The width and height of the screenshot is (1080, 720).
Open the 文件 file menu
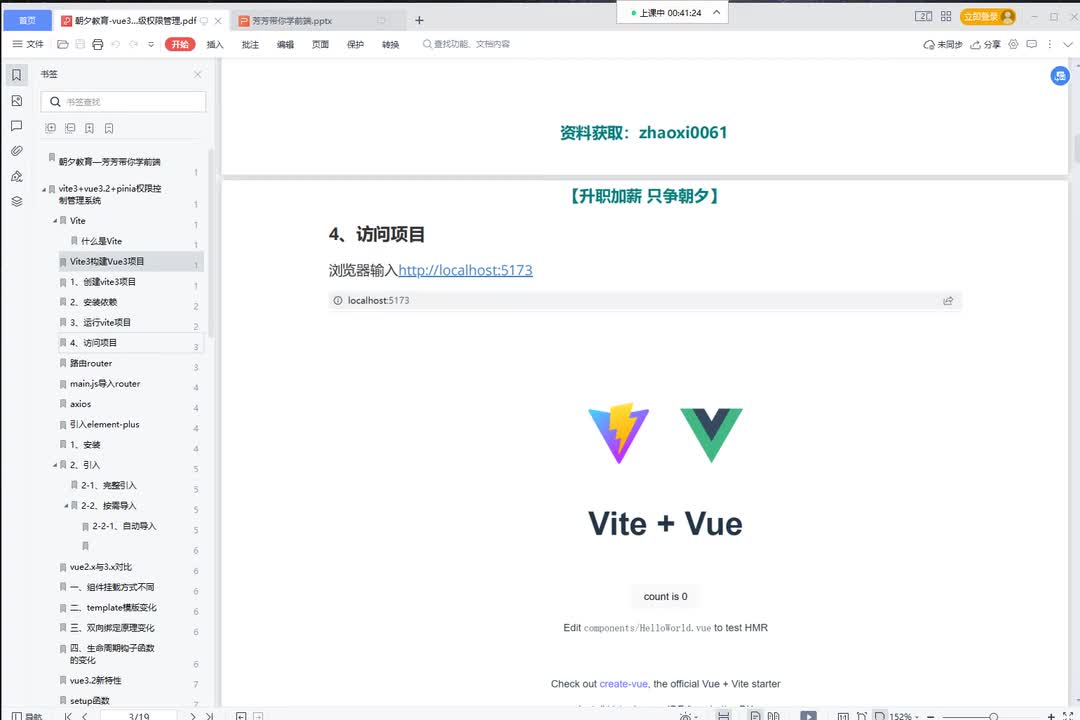pyautogui.click(x=28, y=44)
